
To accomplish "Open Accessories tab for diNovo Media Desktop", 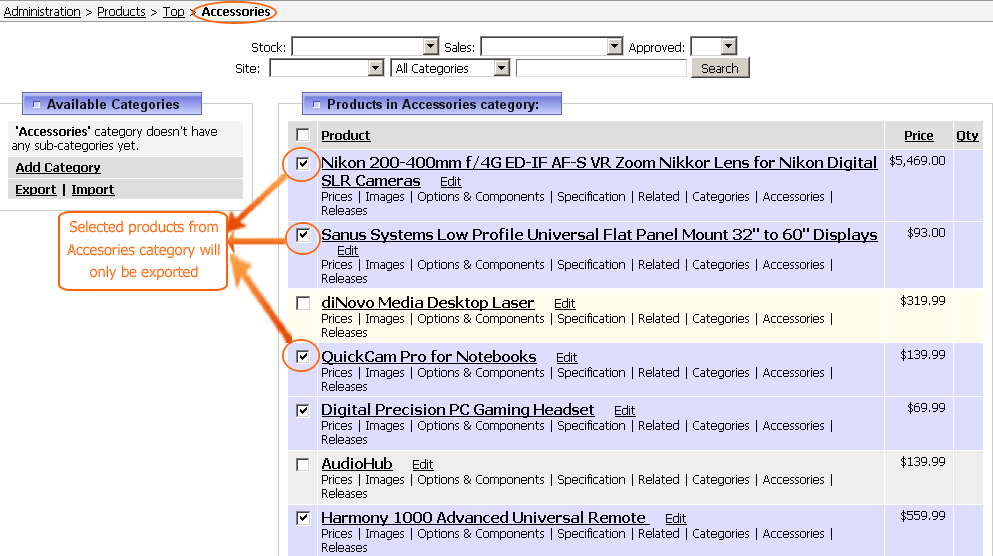I will [x=794, y=319].
